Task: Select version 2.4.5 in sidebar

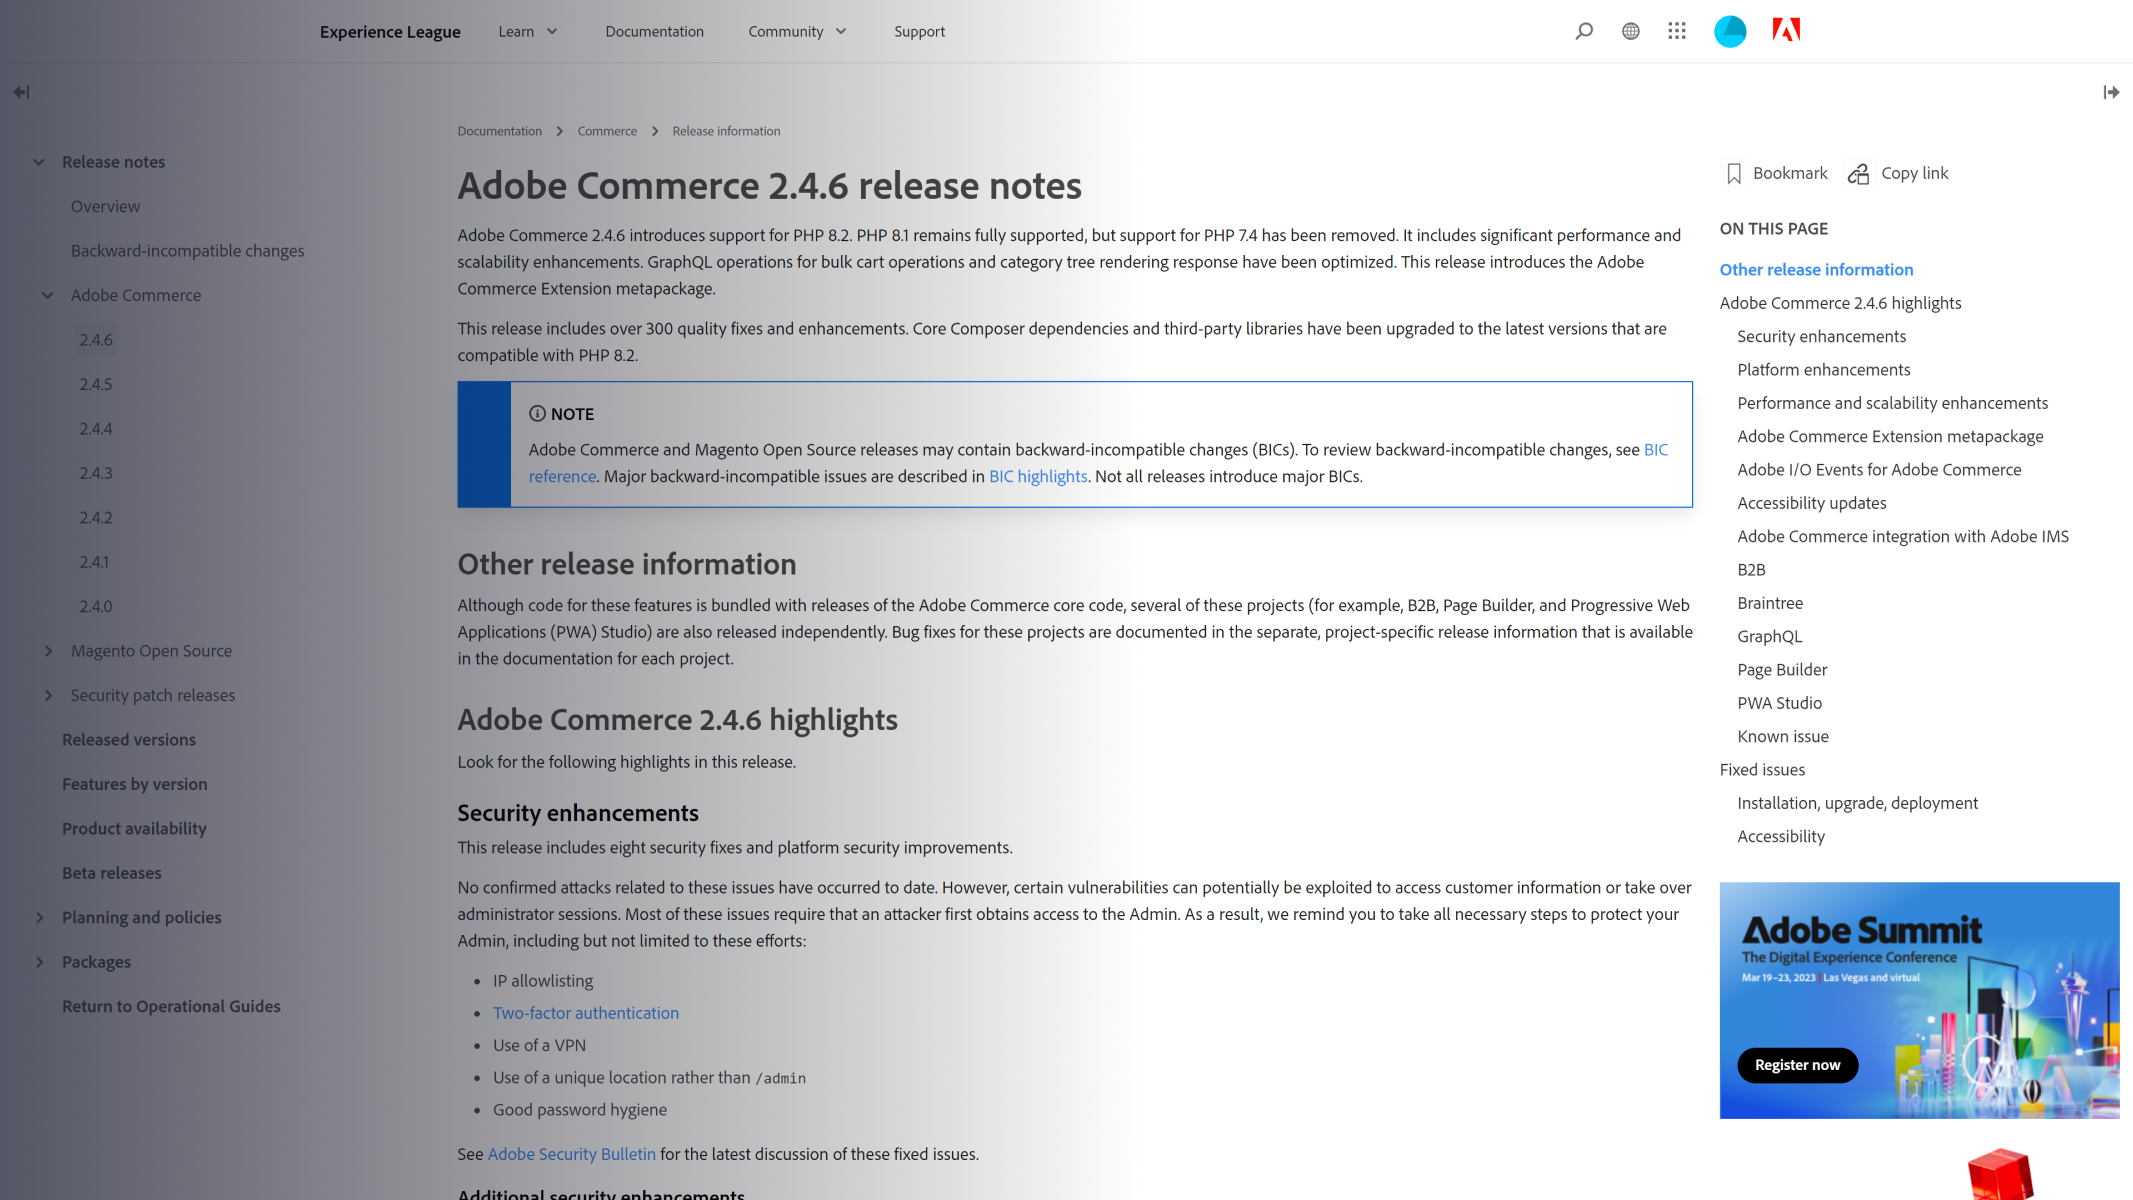Action: click(96, 384)
